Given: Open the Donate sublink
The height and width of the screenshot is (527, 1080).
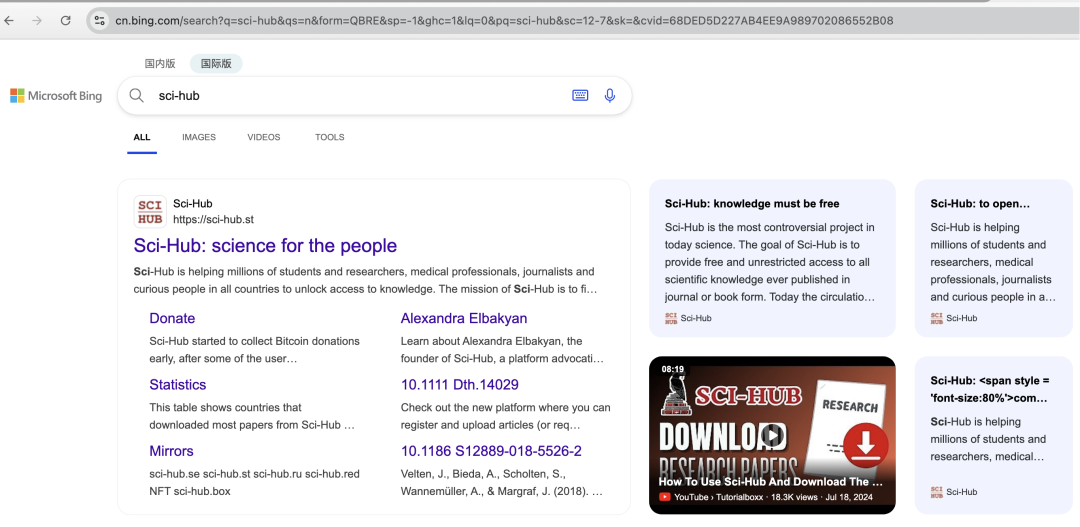Looking at the screenshot, I should [x=172, y=318].
